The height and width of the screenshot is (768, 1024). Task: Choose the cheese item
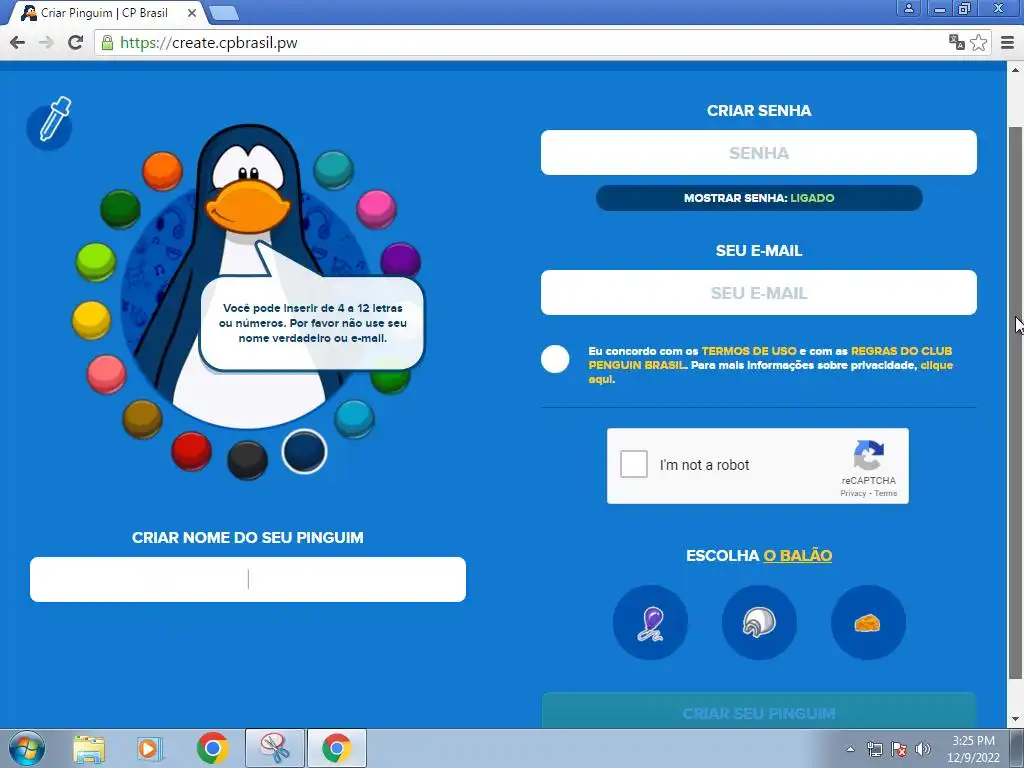(868, 622)
